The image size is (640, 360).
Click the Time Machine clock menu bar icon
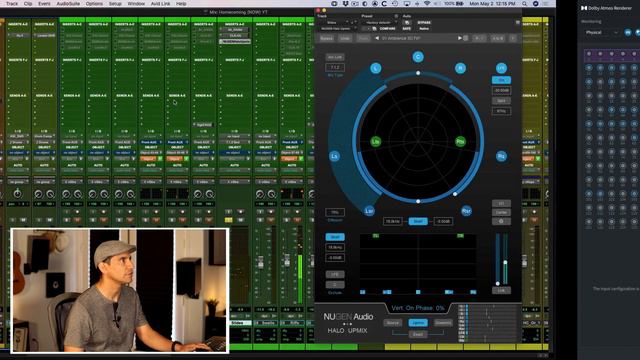(395, 3)
